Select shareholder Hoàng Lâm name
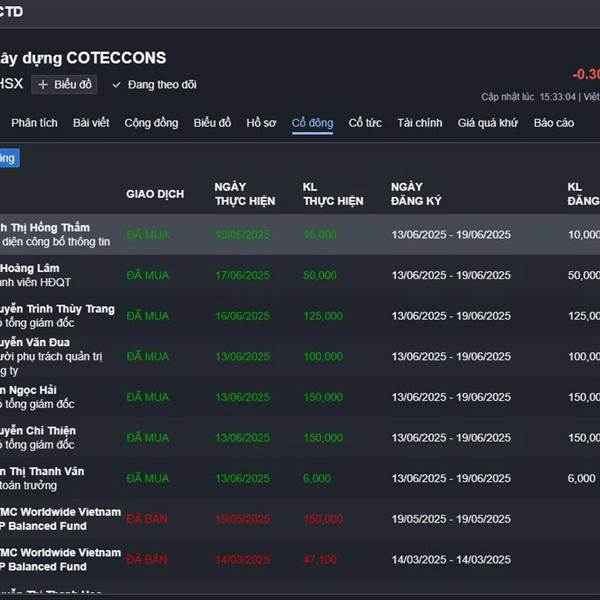 (x=30, y=268)
